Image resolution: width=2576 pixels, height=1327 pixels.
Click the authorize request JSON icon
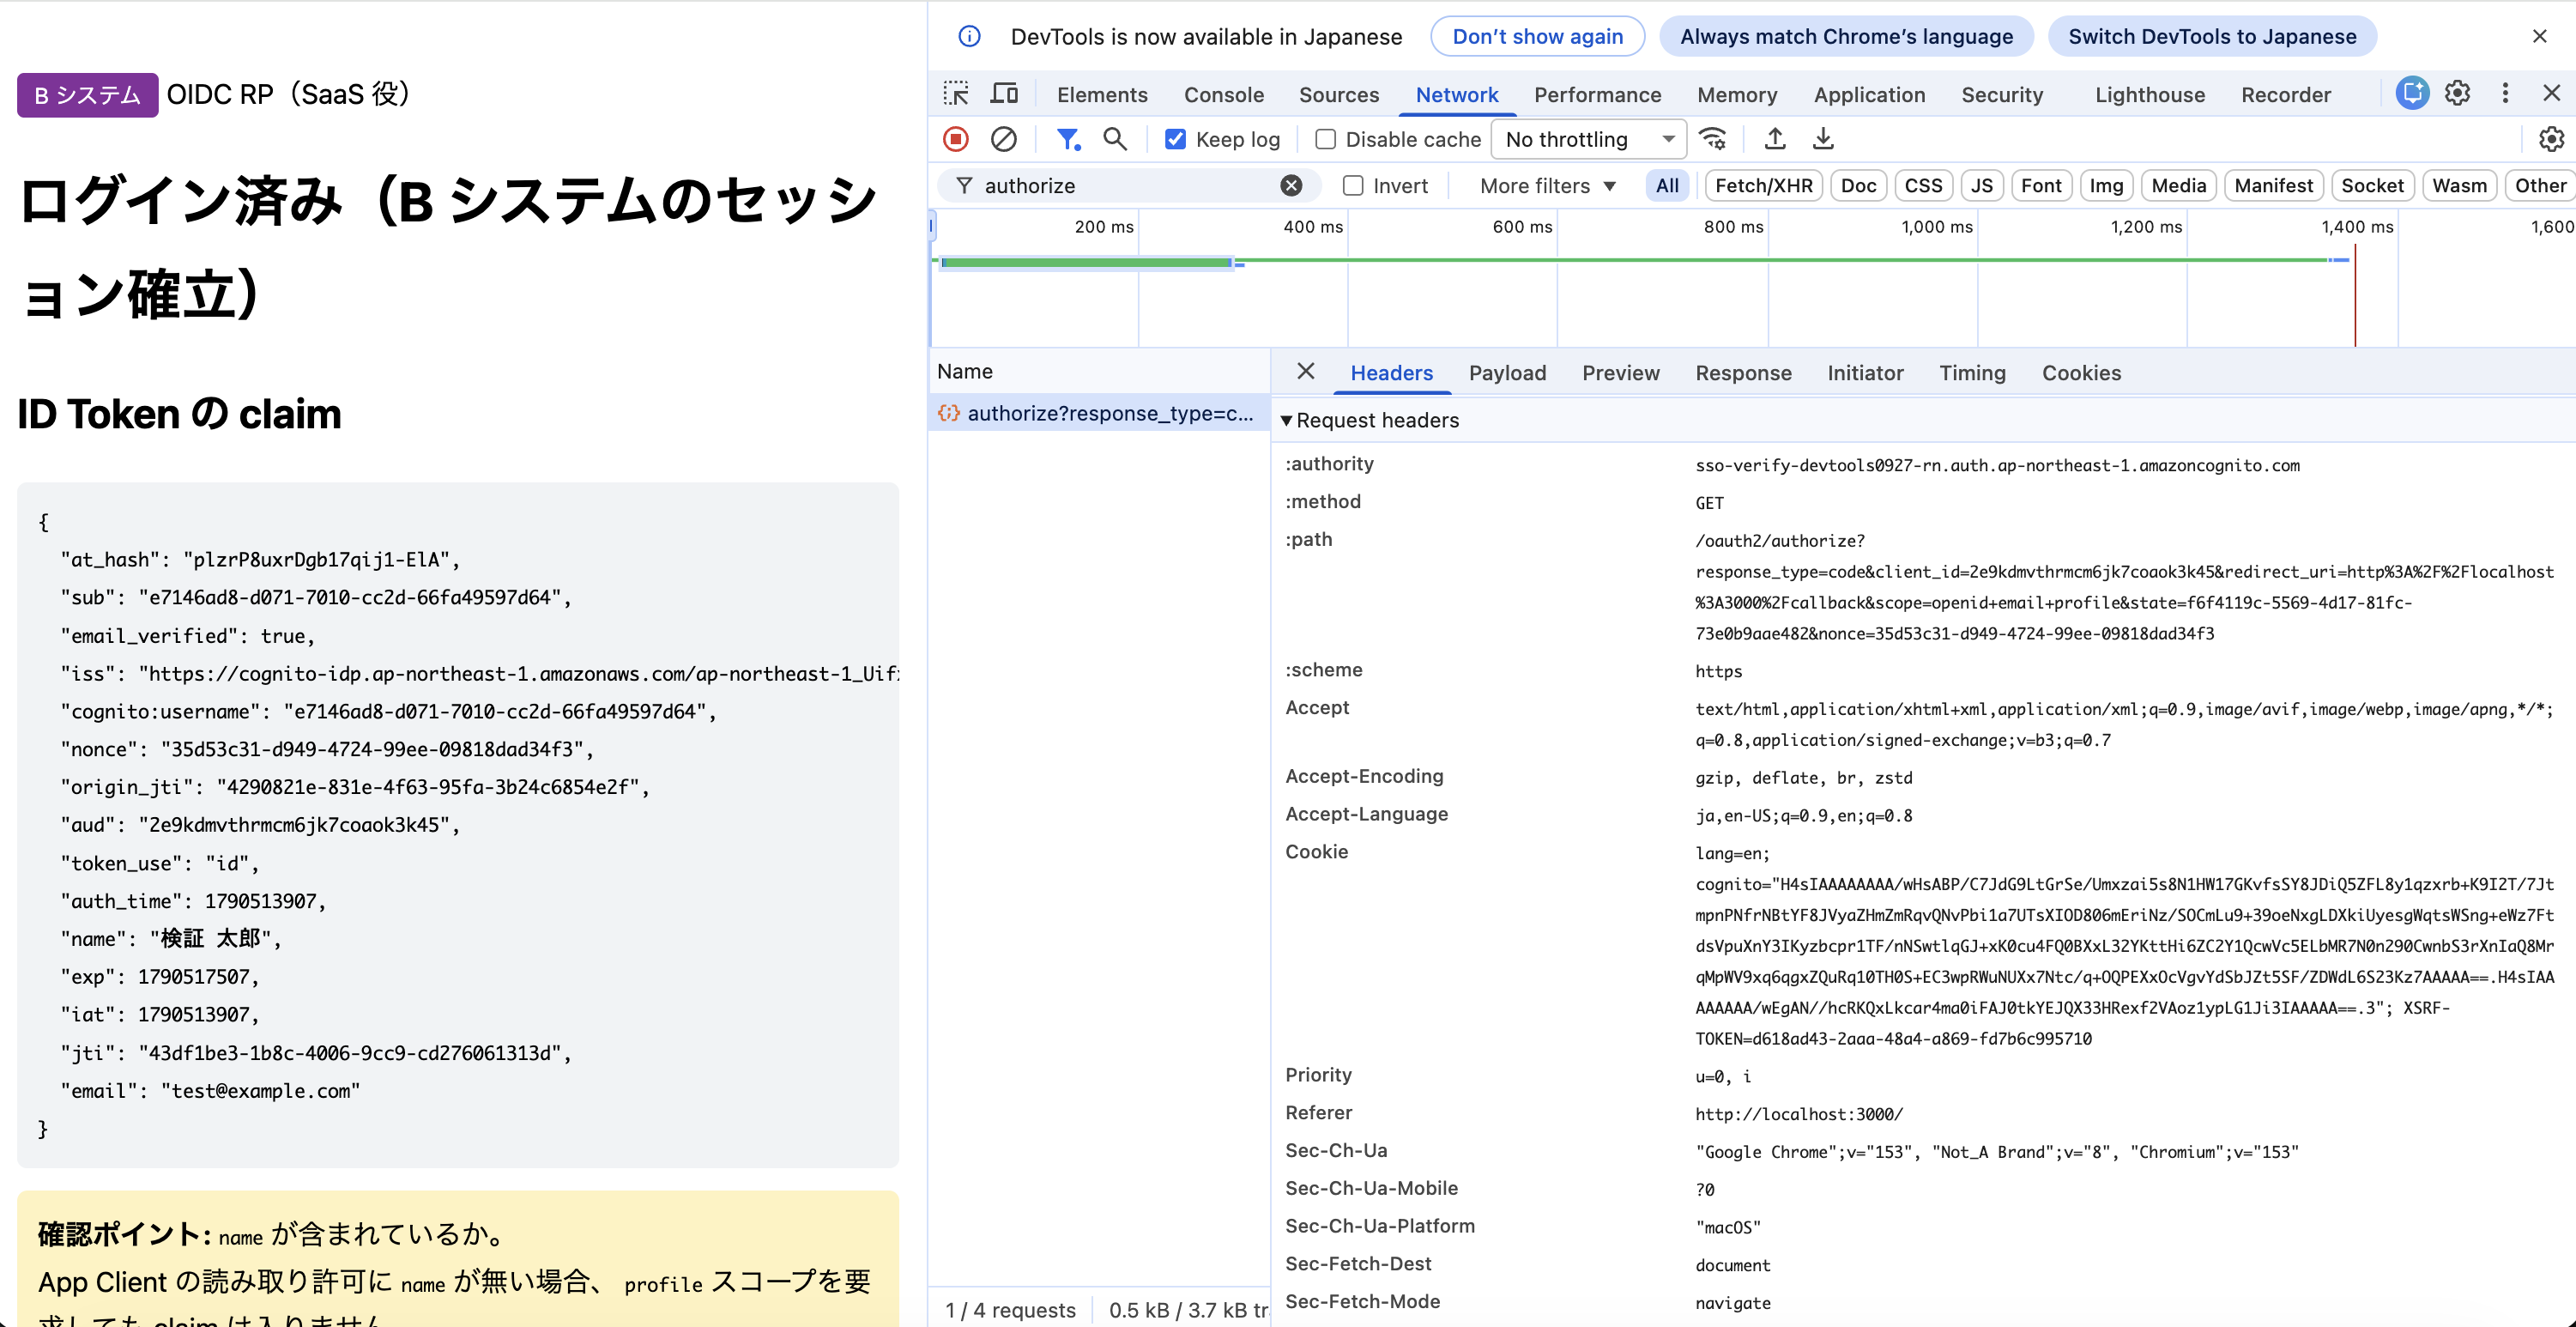tap(948, 413)
